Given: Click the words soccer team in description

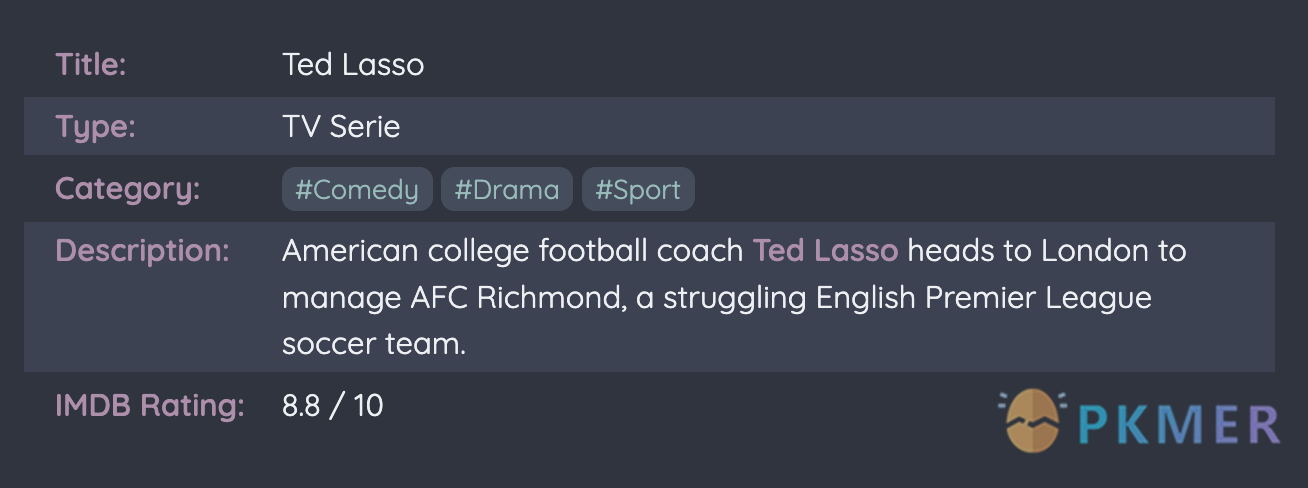Looking at the screenshot, I should [375, 345].
